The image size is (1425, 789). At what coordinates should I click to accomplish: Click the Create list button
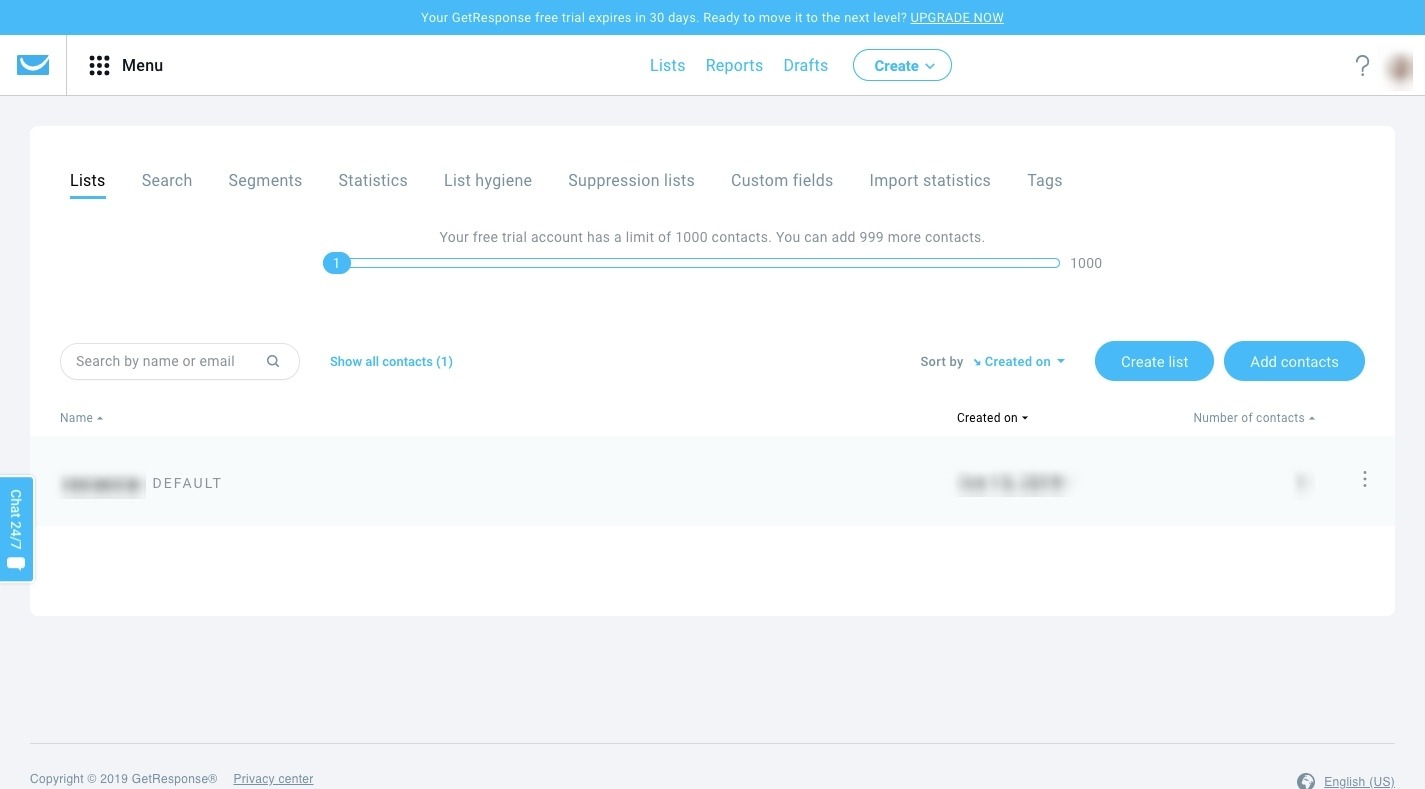[x=1154, y=361]
